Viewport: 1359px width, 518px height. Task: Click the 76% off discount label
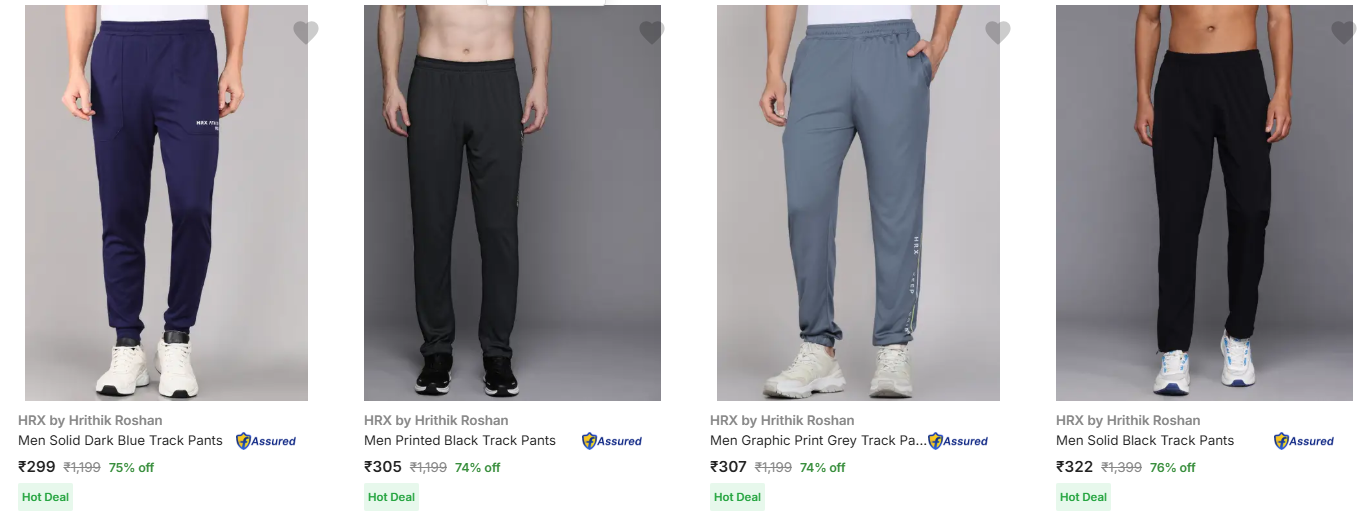1172,468
